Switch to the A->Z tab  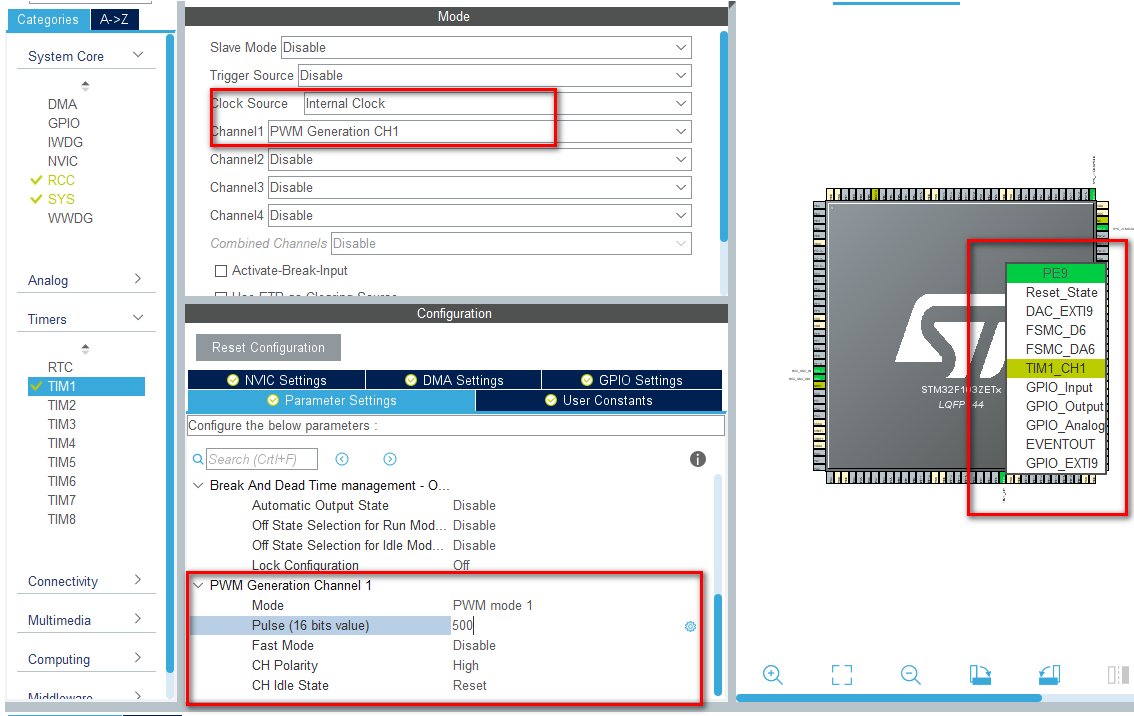click(x=114, y=20)
